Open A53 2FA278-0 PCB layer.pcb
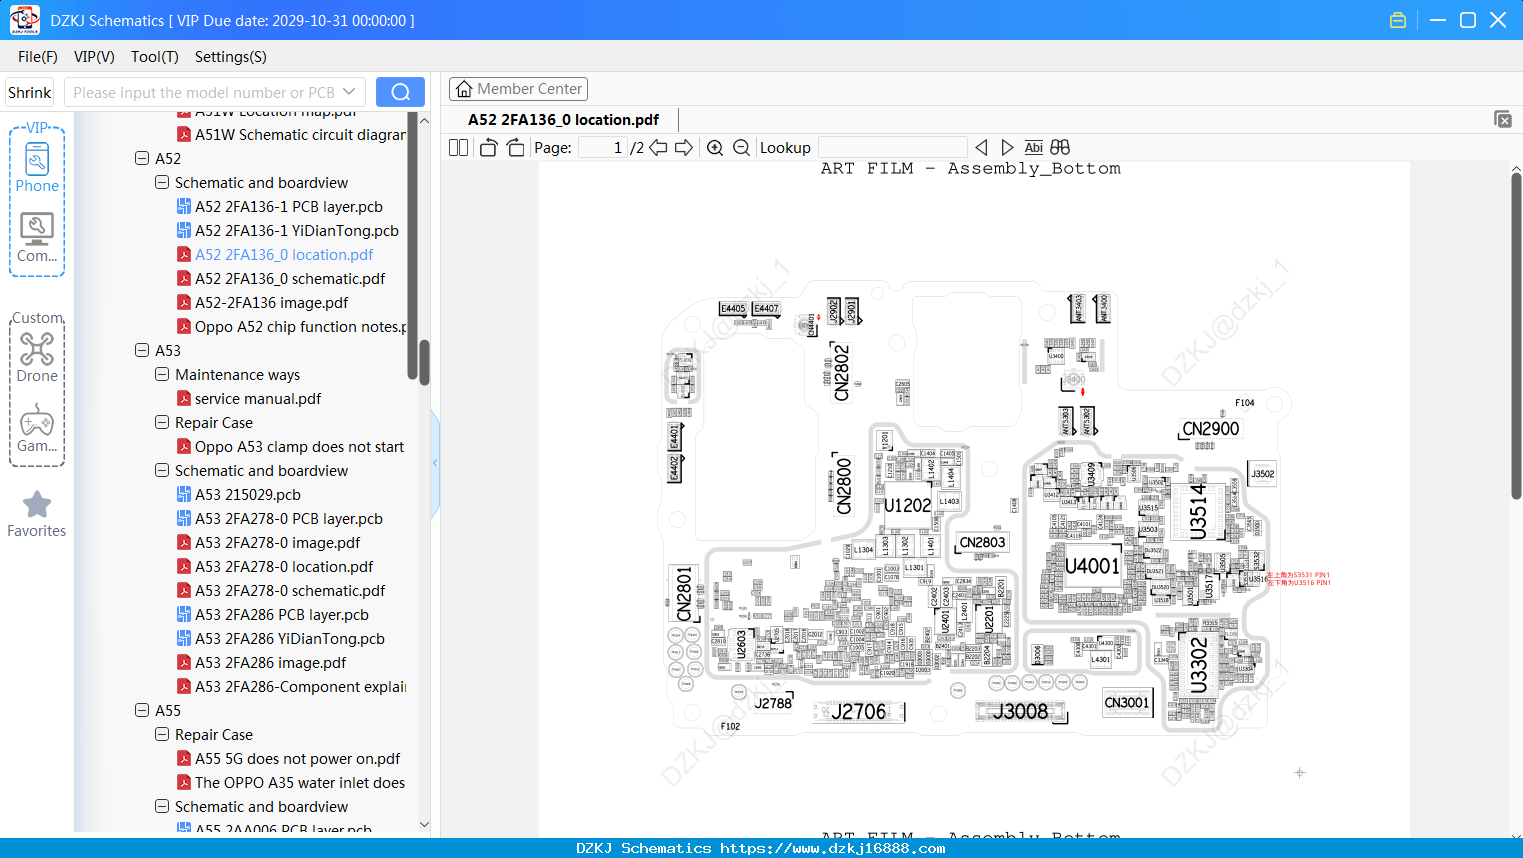This screenshot has height=858, width=1523. coord(289,519)
